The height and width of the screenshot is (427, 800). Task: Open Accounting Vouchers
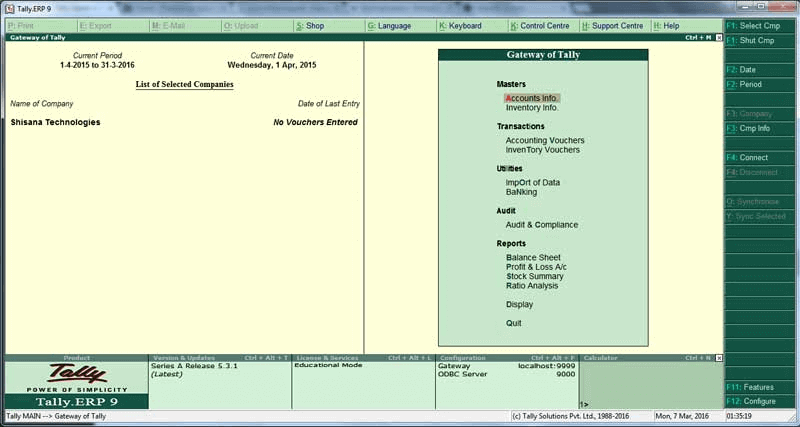point(545,140)
